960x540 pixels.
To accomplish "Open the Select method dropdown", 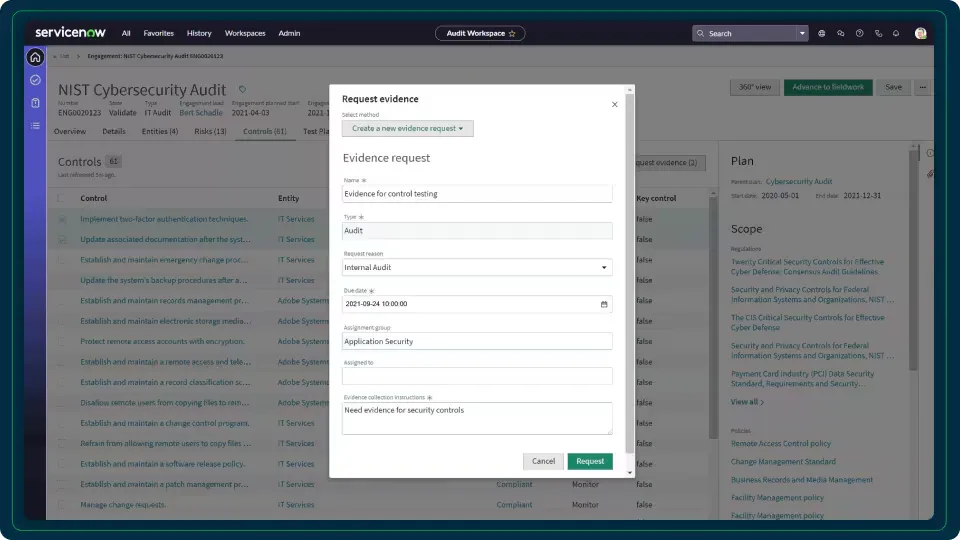I will coord(408,129).
